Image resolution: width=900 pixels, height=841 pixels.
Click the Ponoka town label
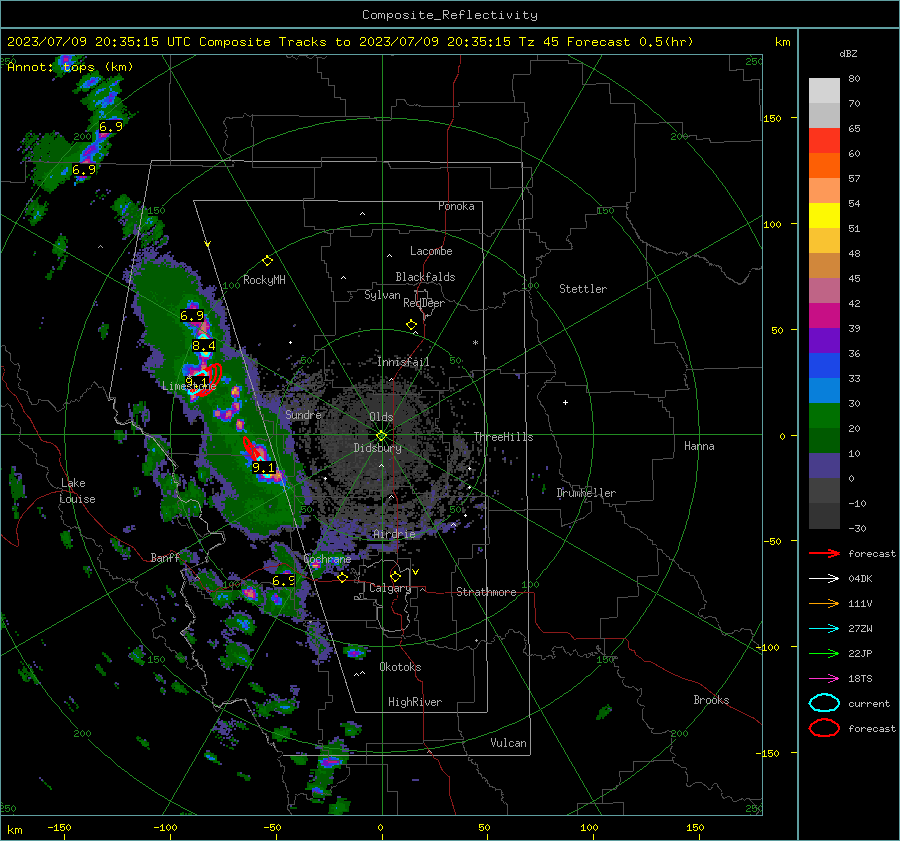point(456,206)
